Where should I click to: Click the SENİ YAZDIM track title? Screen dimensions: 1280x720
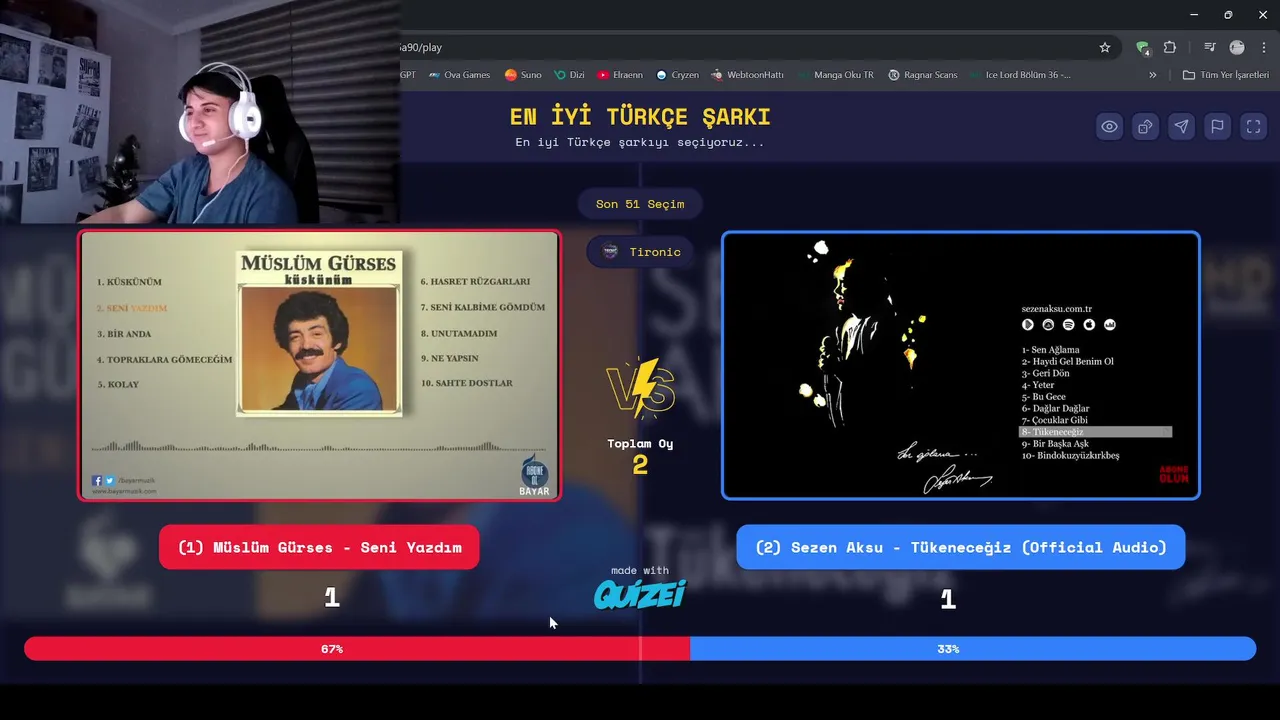coord(132,308)
